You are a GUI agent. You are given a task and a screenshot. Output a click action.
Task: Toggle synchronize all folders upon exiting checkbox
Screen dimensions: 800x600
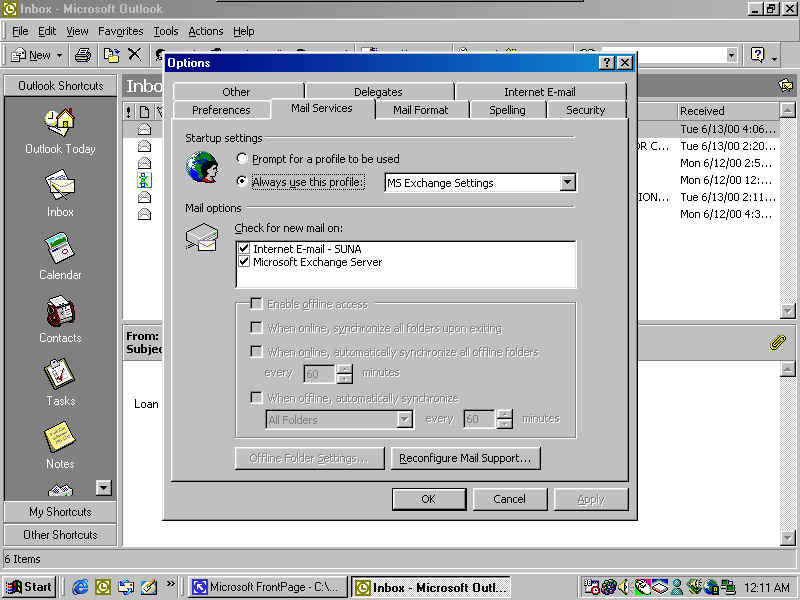(x=256, y=328)
